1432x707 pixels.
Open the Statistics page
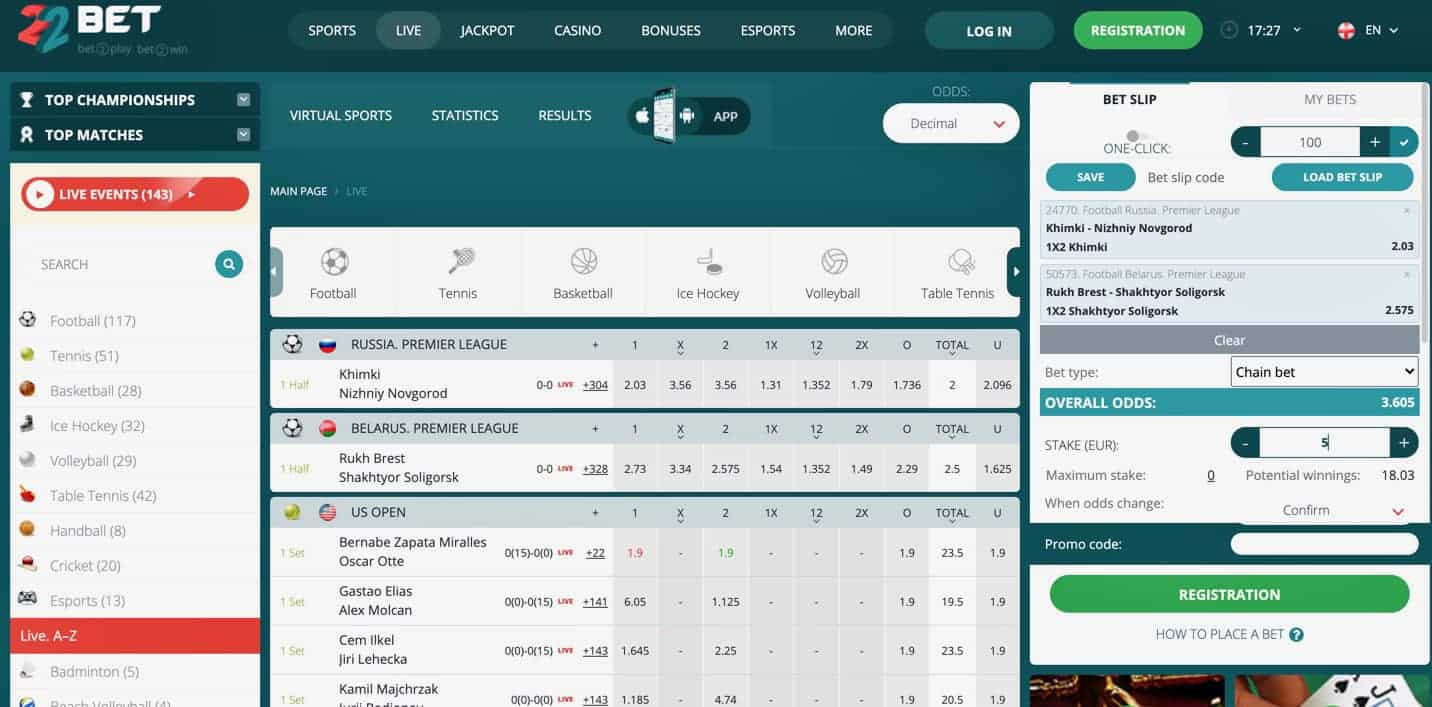(x=465, y=116)
